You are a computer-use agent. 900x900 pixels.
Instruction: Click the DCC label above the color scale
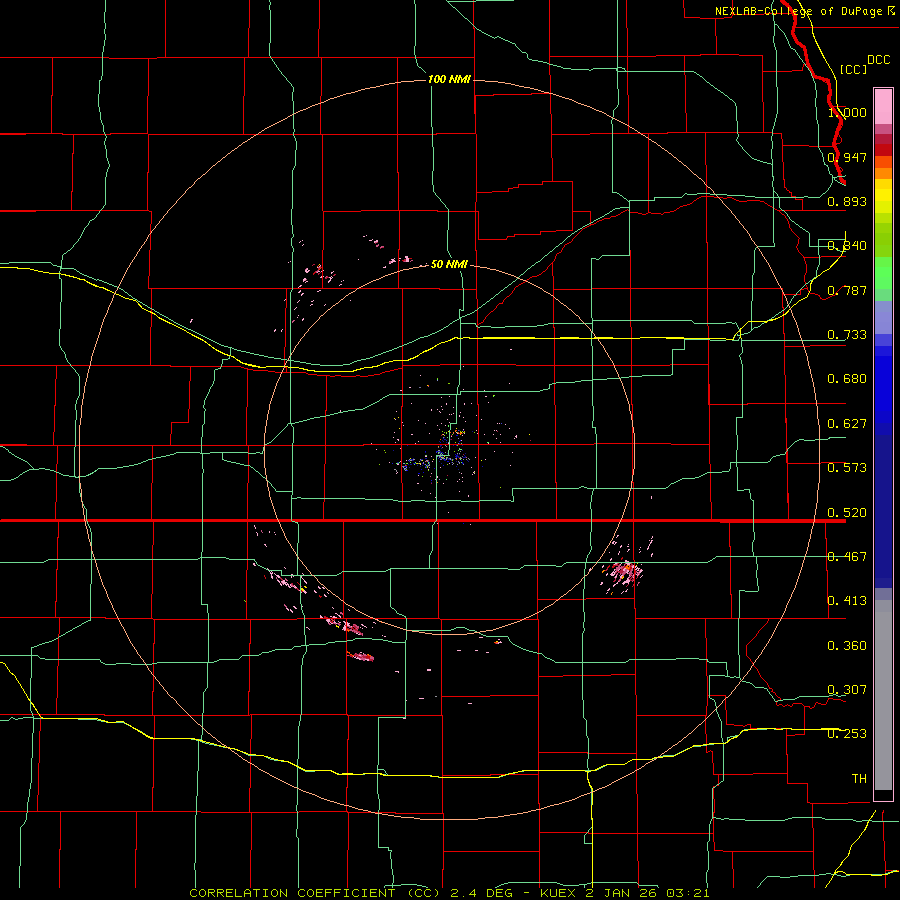pos(878,60)
